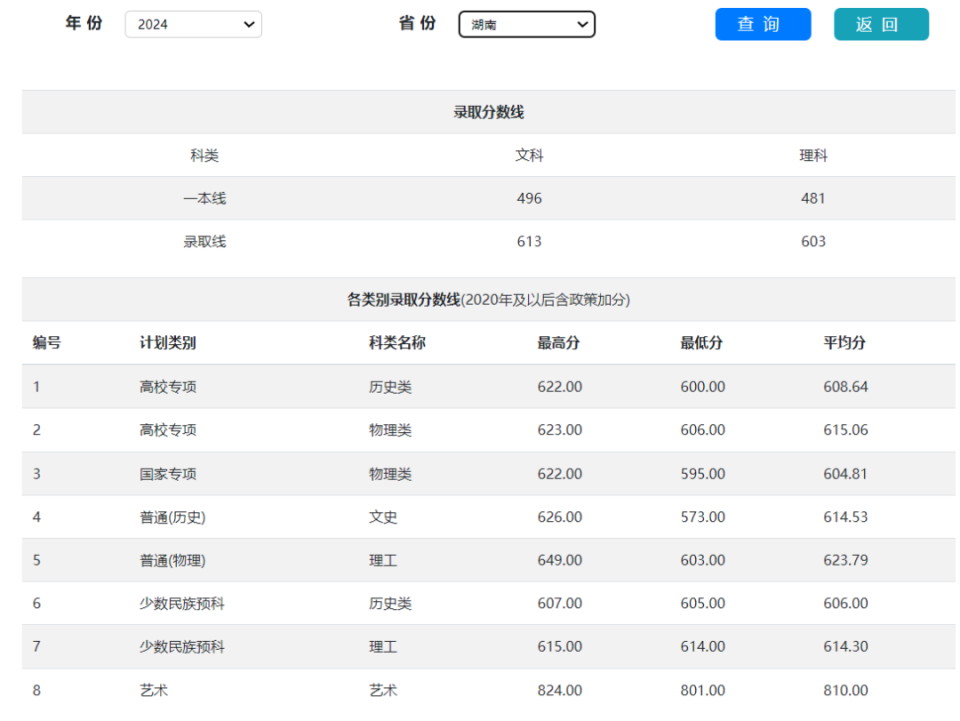Select 少数民族预科 in row 7
Image resolution: width=960 pixels, height=721 pixels.
click(x=182, y=647)
